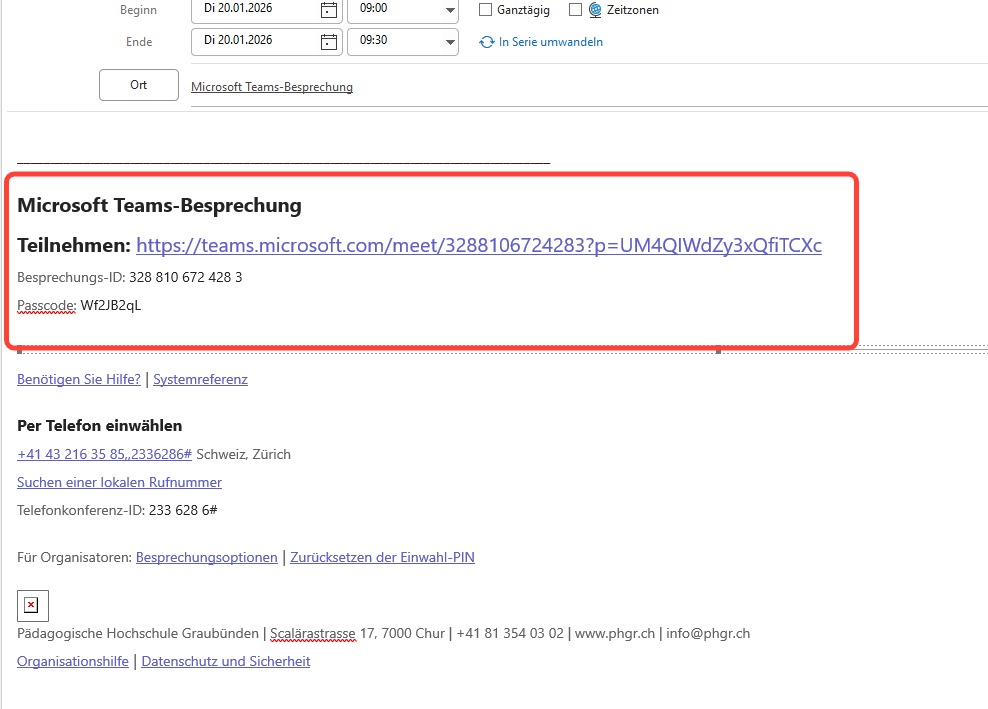Expand the 09:30 end time dropdown
988x709 pixels.
click(450, 42)
